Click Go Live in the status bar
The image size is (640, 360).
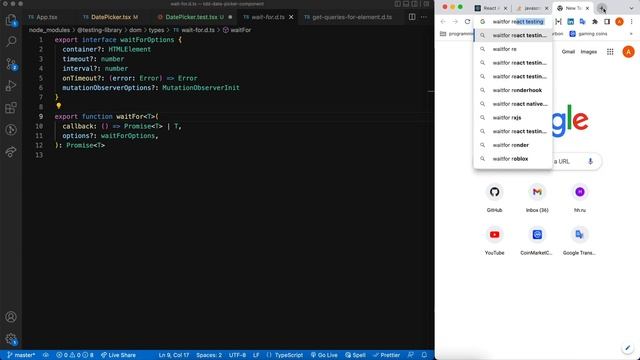point(324,355)
